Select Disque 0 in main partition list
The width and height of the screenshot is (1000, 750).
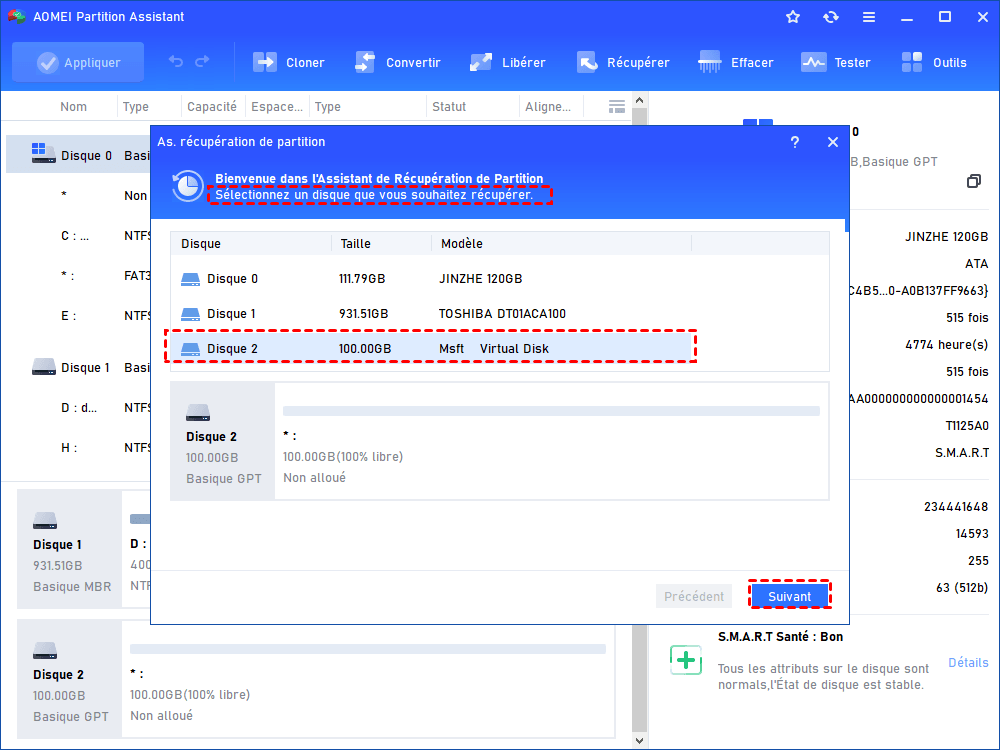[78, 155]
